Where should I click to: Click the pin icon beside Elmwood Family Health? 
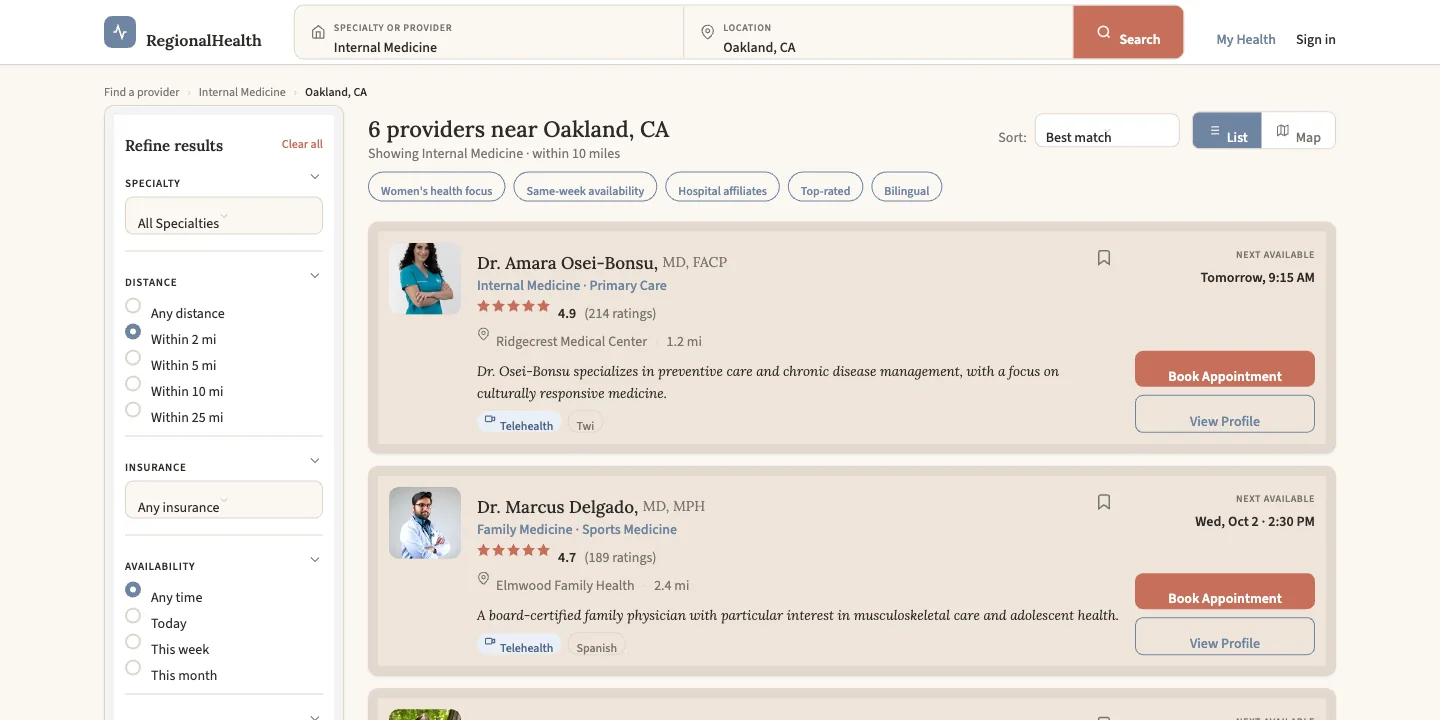pyautogui.click(x=483, y=579)
